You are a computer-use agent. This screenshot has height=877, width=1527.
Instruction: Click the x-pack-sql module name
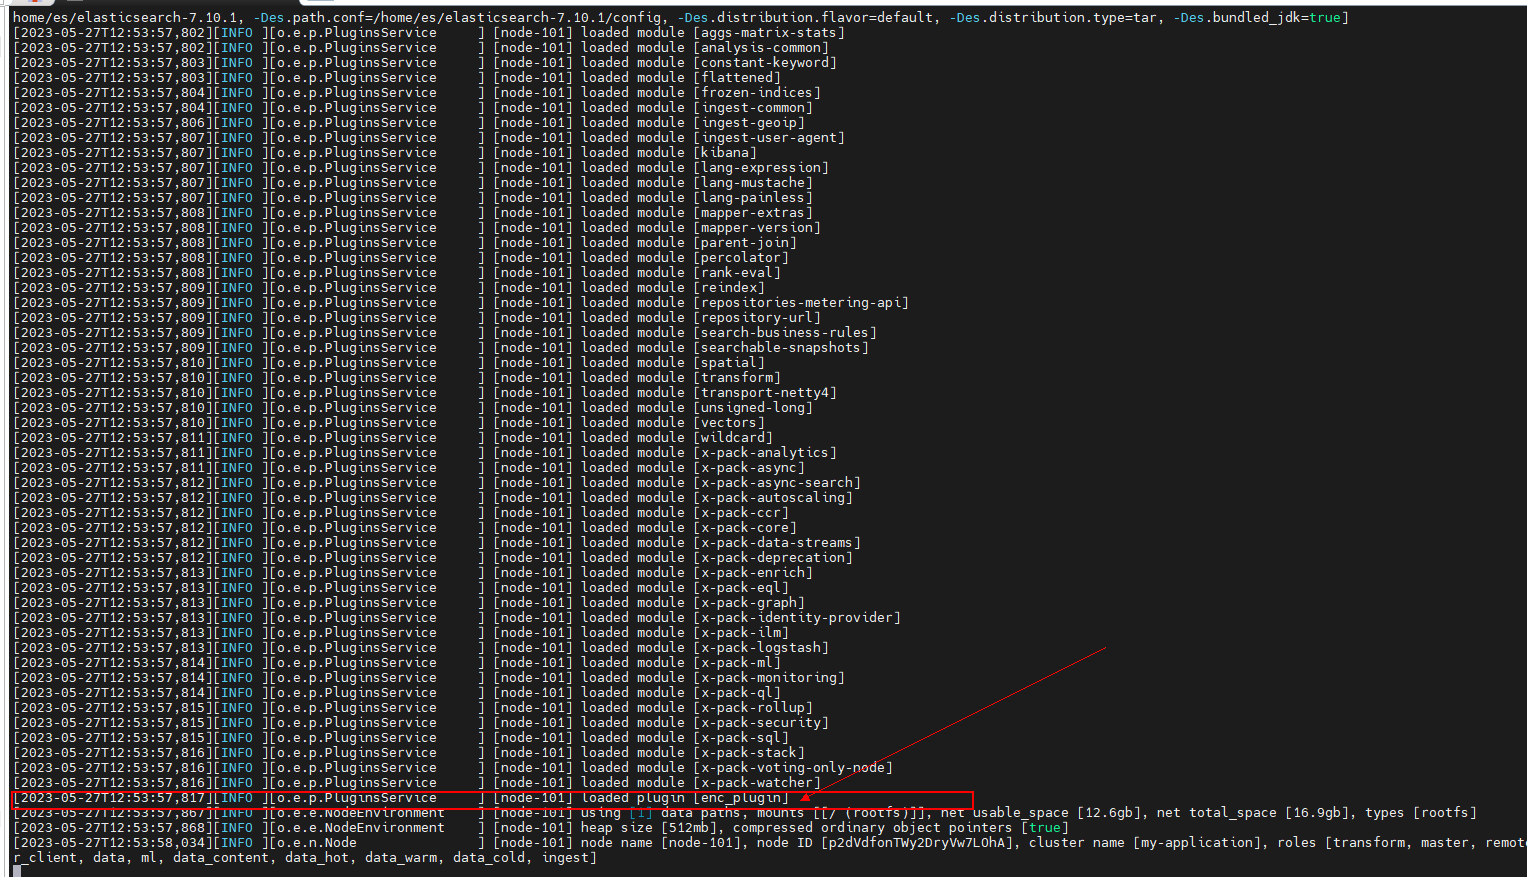coord(741,738)
